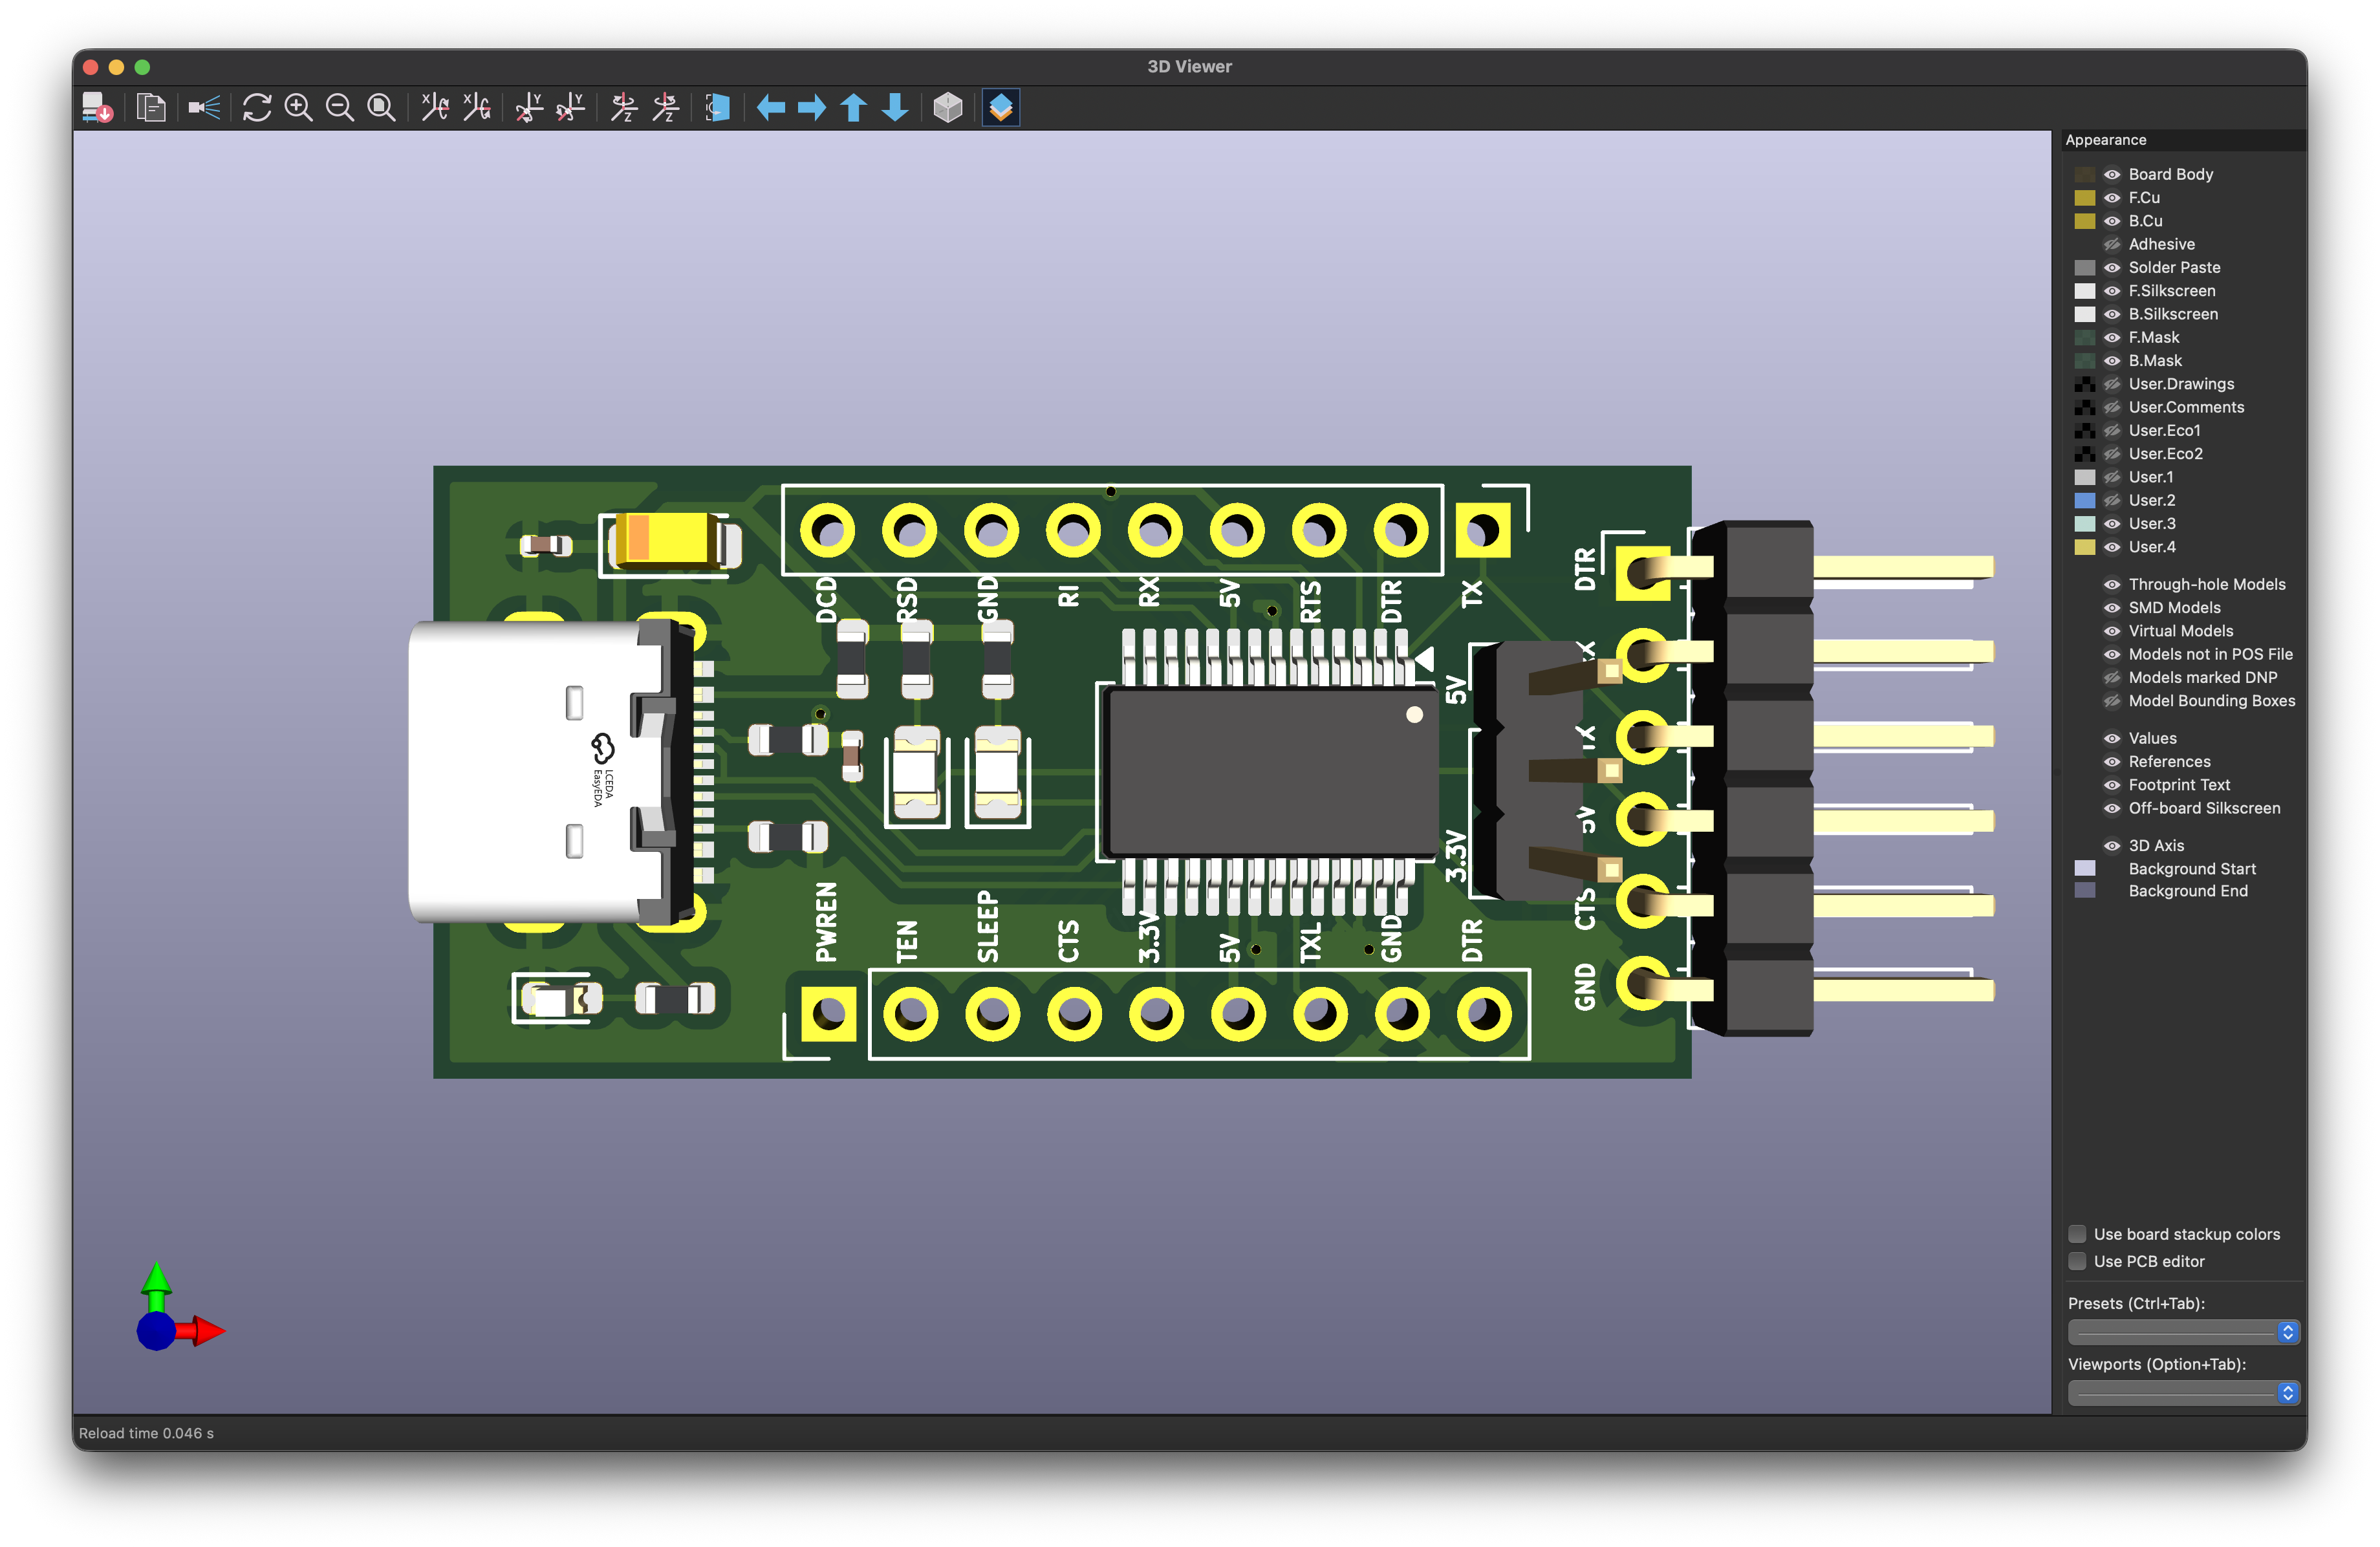2380x1547 pixels.
Task: Enable raytracing render mode from the toolbar
Action: point(204,107)
